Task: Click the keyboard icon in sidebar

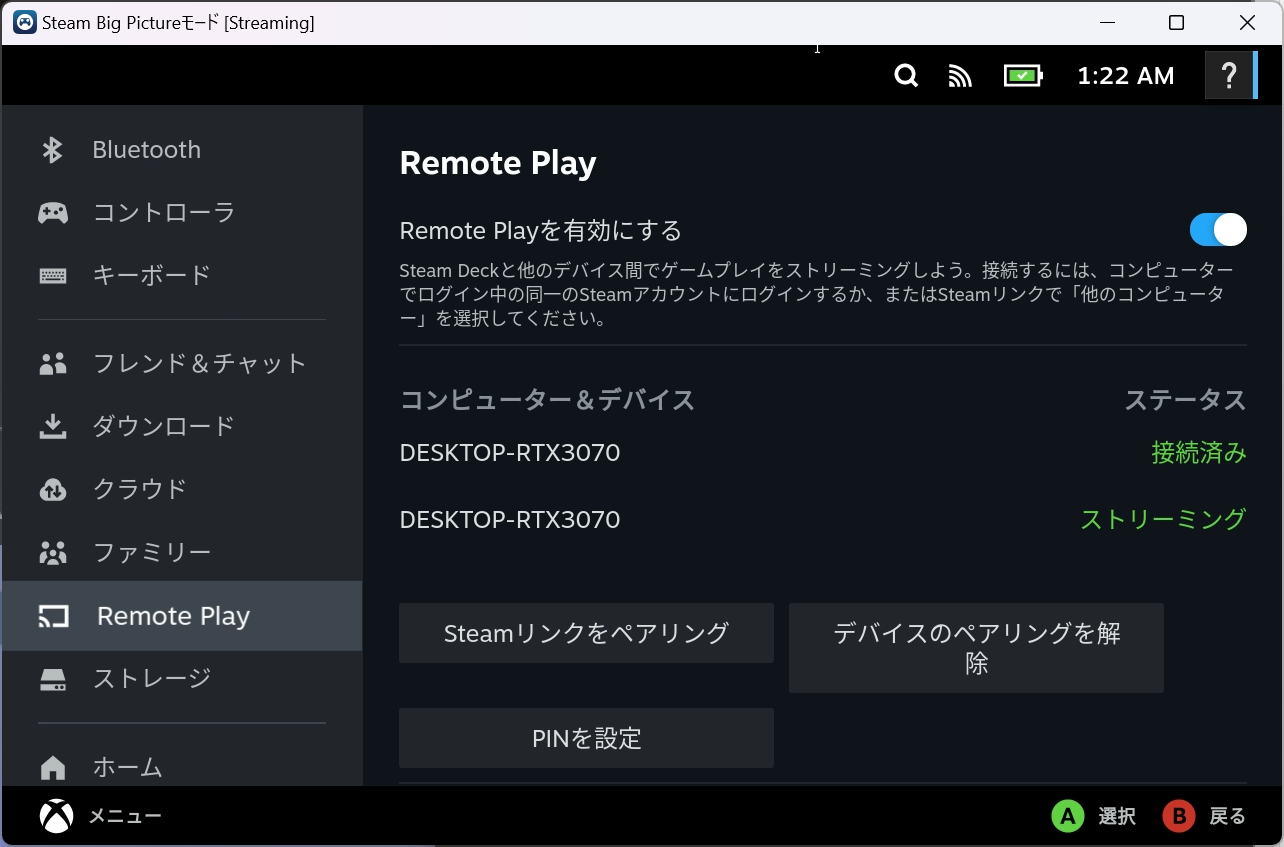Action: tap(53, 275)
